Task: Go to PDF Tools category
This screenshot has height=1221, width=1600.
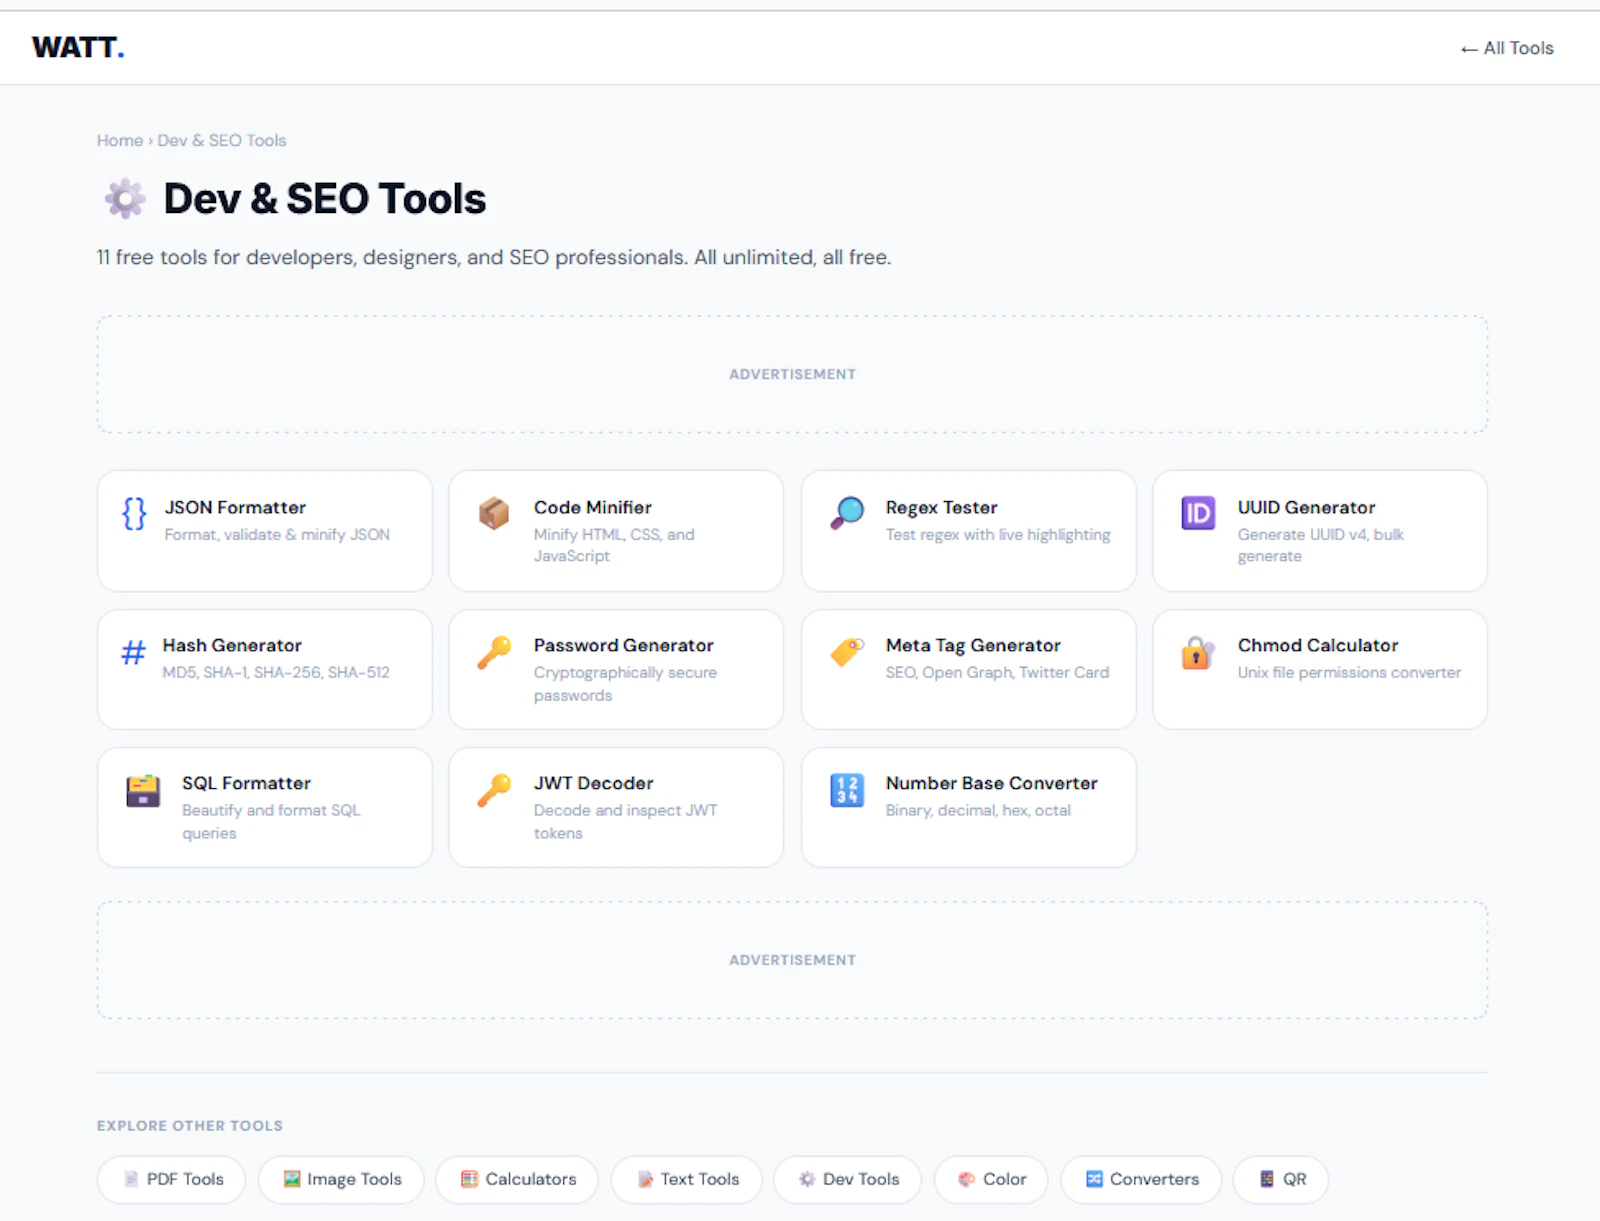Action: tap(171, 1179)
